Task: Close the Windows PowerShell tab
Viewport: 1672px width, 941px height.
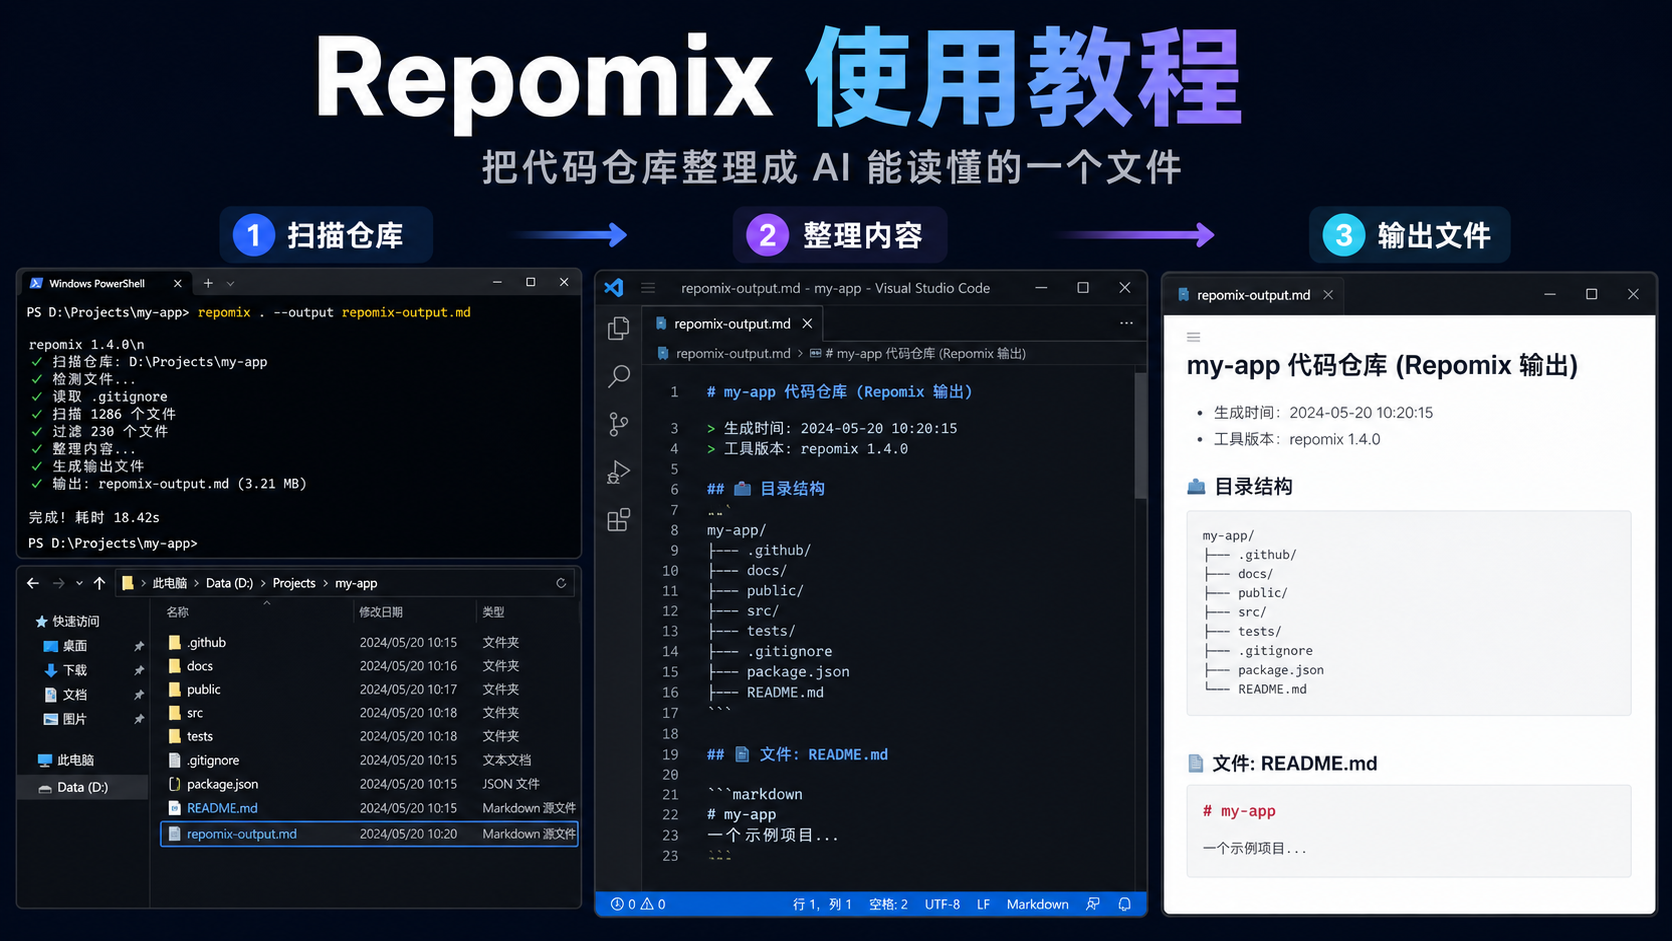Action: tap(178, 283)
